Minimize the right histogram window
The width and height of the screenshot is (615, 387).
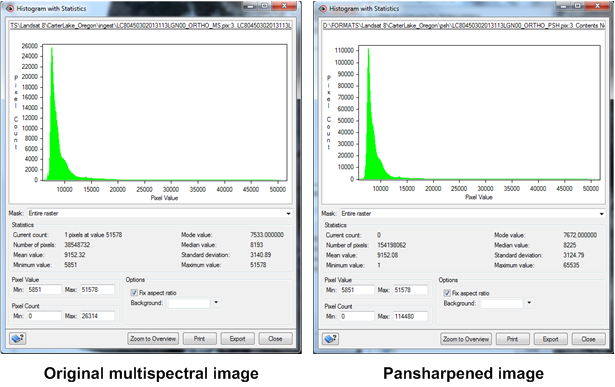click(563, 6)
